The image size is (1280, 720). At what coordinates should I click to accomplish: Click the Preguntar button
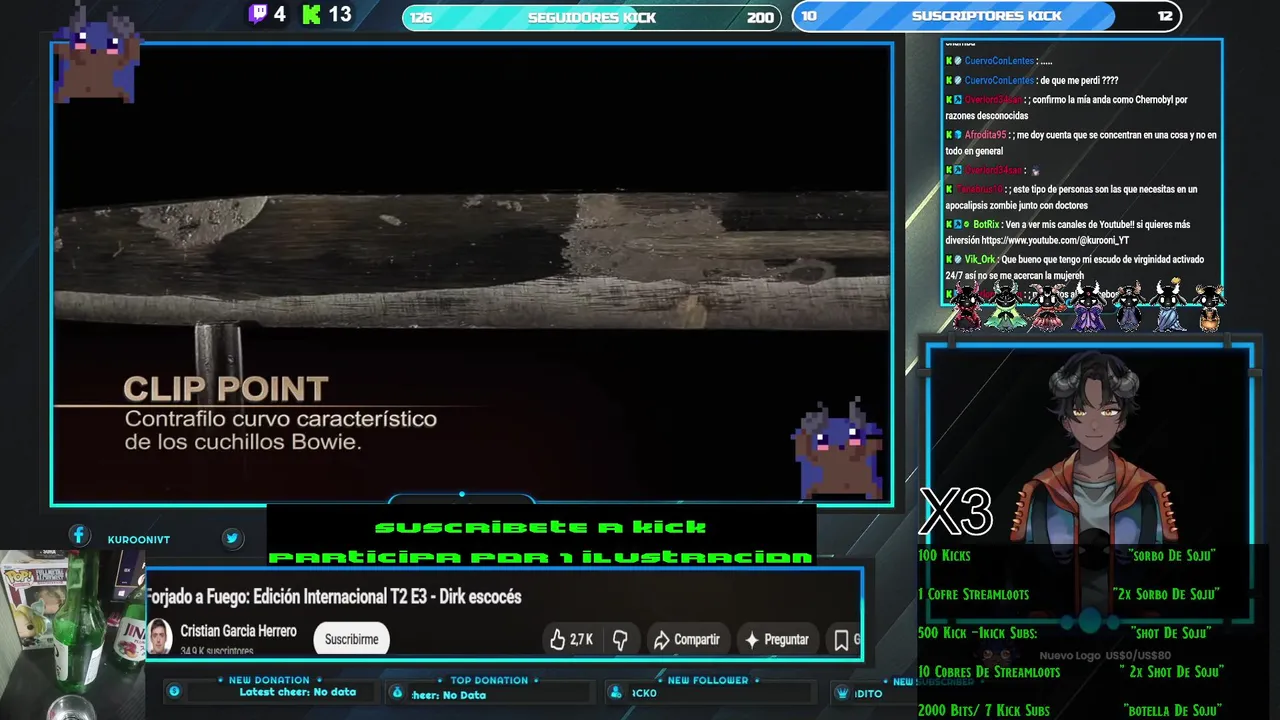click(776, 639)
